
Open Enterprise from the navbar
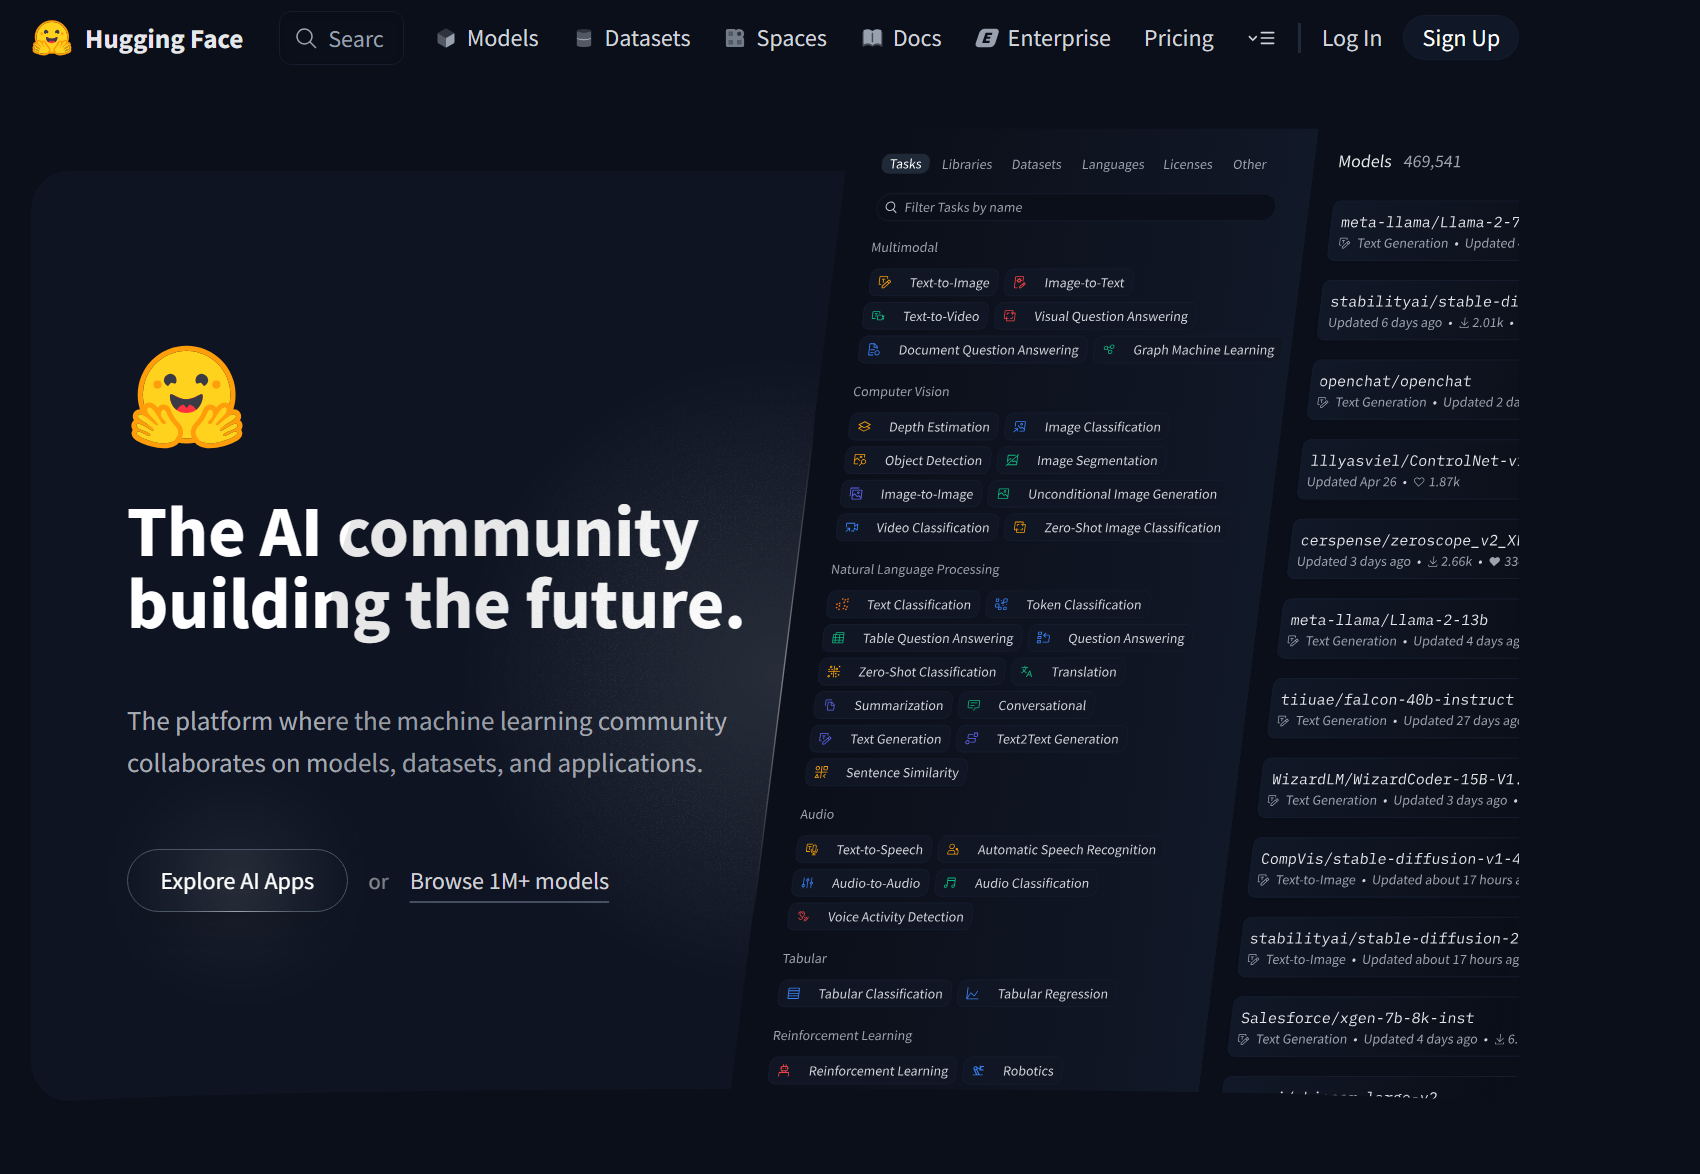[x=1043, y=38]
